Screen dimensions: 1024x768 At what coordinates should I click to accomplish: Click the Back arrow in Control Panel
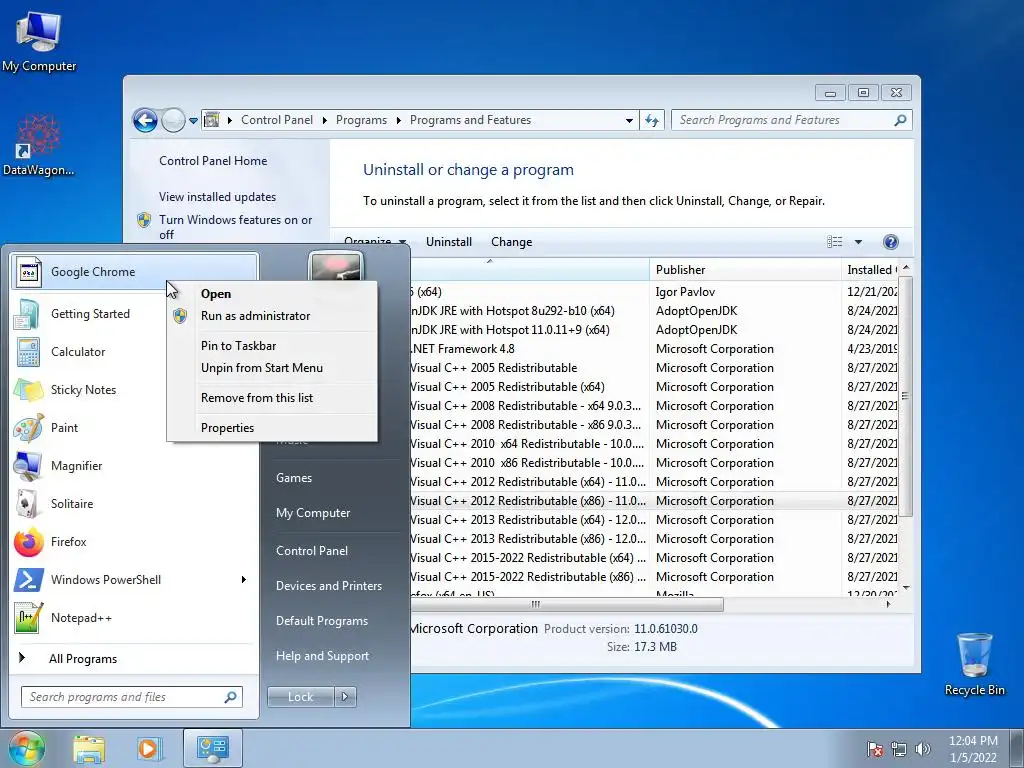pos(145,120)
